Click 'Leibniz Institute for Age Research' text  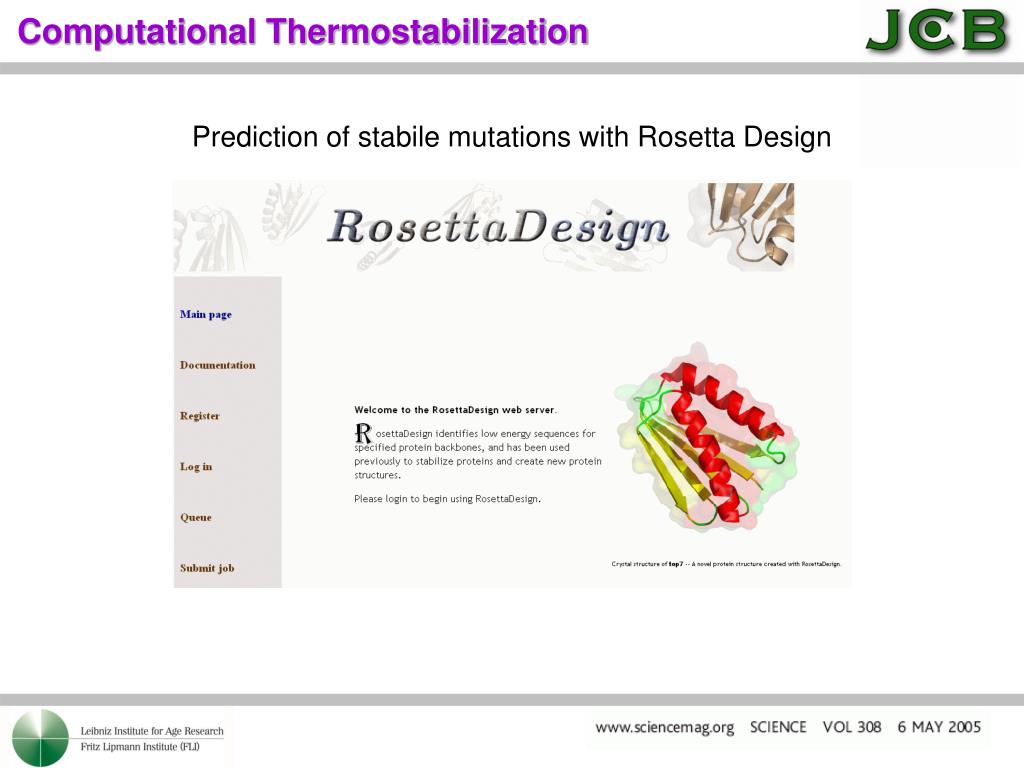tap(152, 731)
